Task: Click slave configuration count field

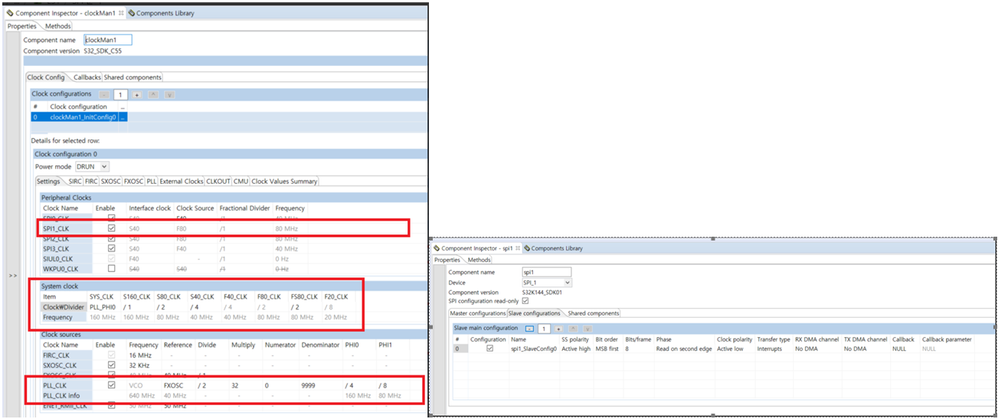Action: (x=544, y=329)
